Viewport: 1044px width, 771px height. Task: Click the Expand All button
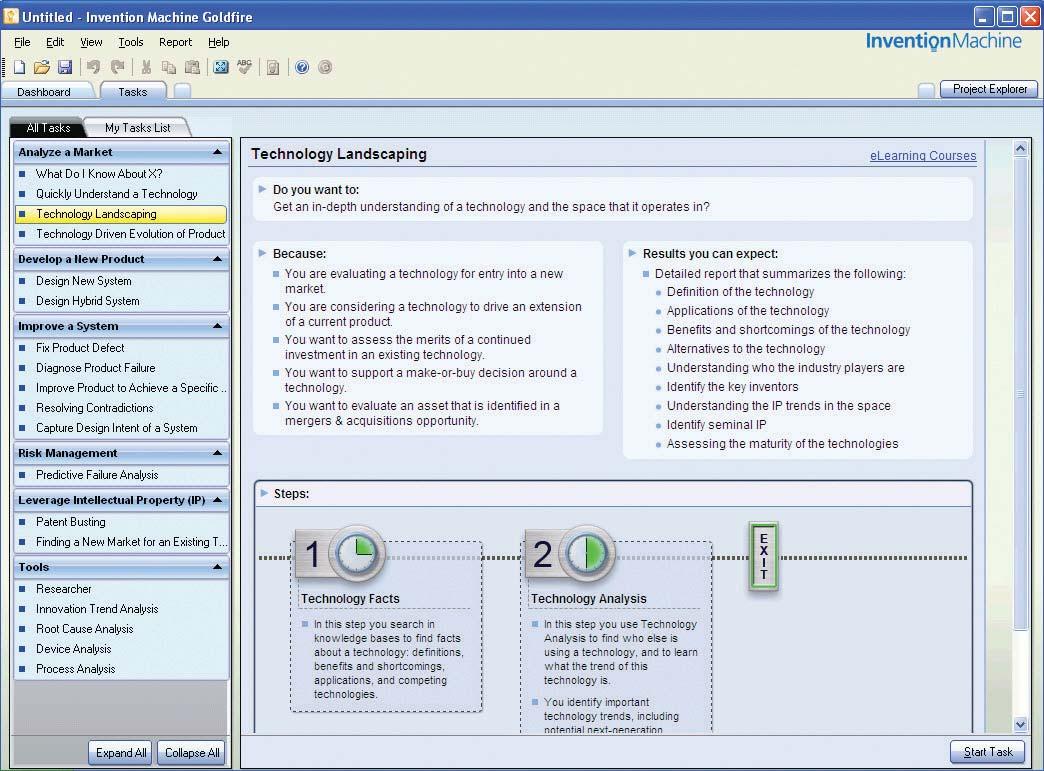tap(121, 753)
